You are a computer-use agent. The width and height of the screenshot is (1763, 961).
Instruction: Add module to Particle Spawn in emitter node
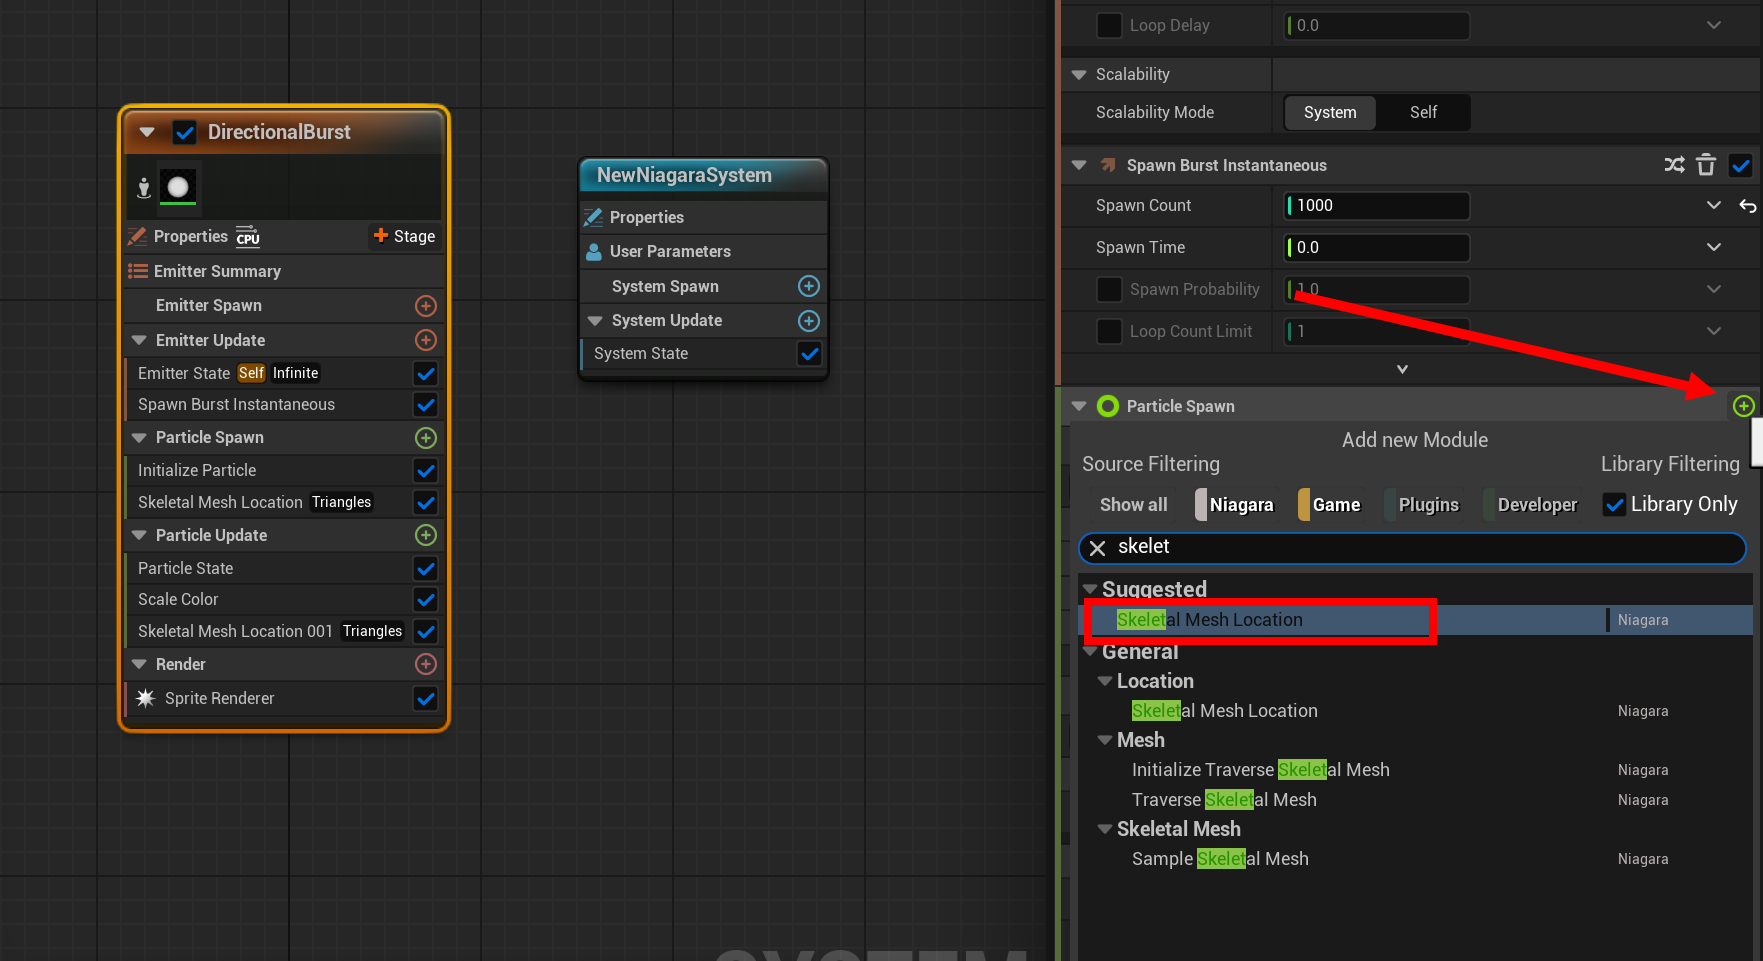click(x=426, y=438)
